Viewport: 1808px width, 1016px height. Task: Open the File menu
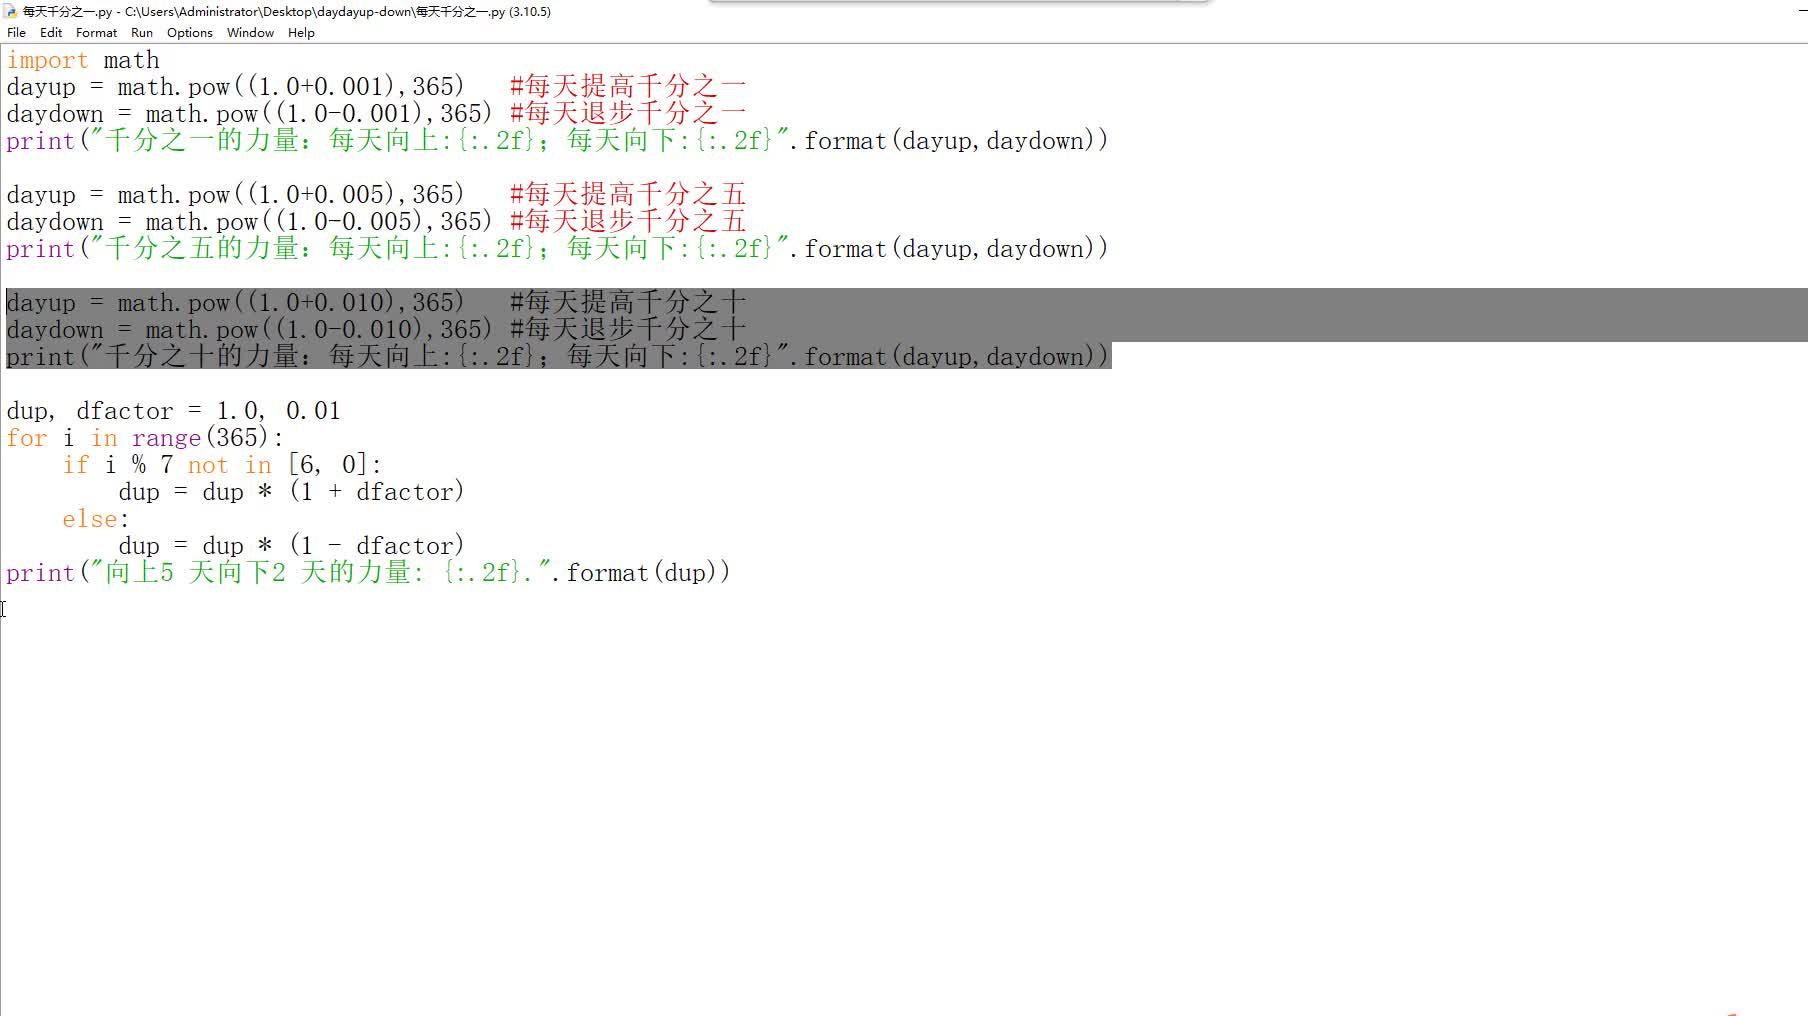pos(16,32)
